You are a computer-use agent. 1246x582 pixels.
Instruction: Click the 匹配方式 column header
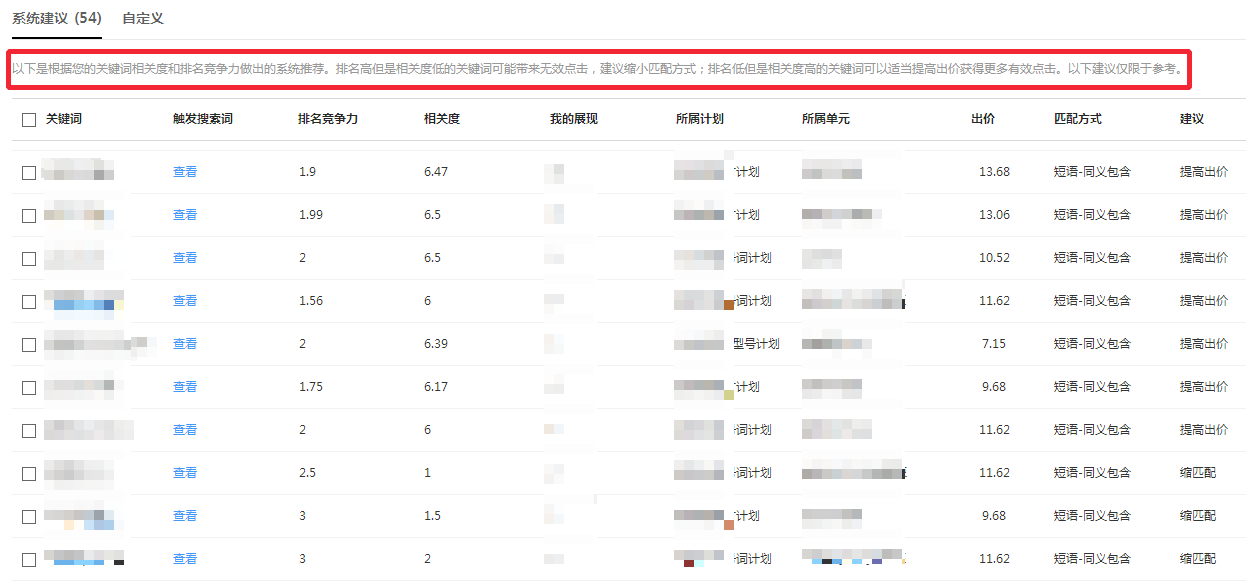pyautogui.click(x=1078, y=119)
